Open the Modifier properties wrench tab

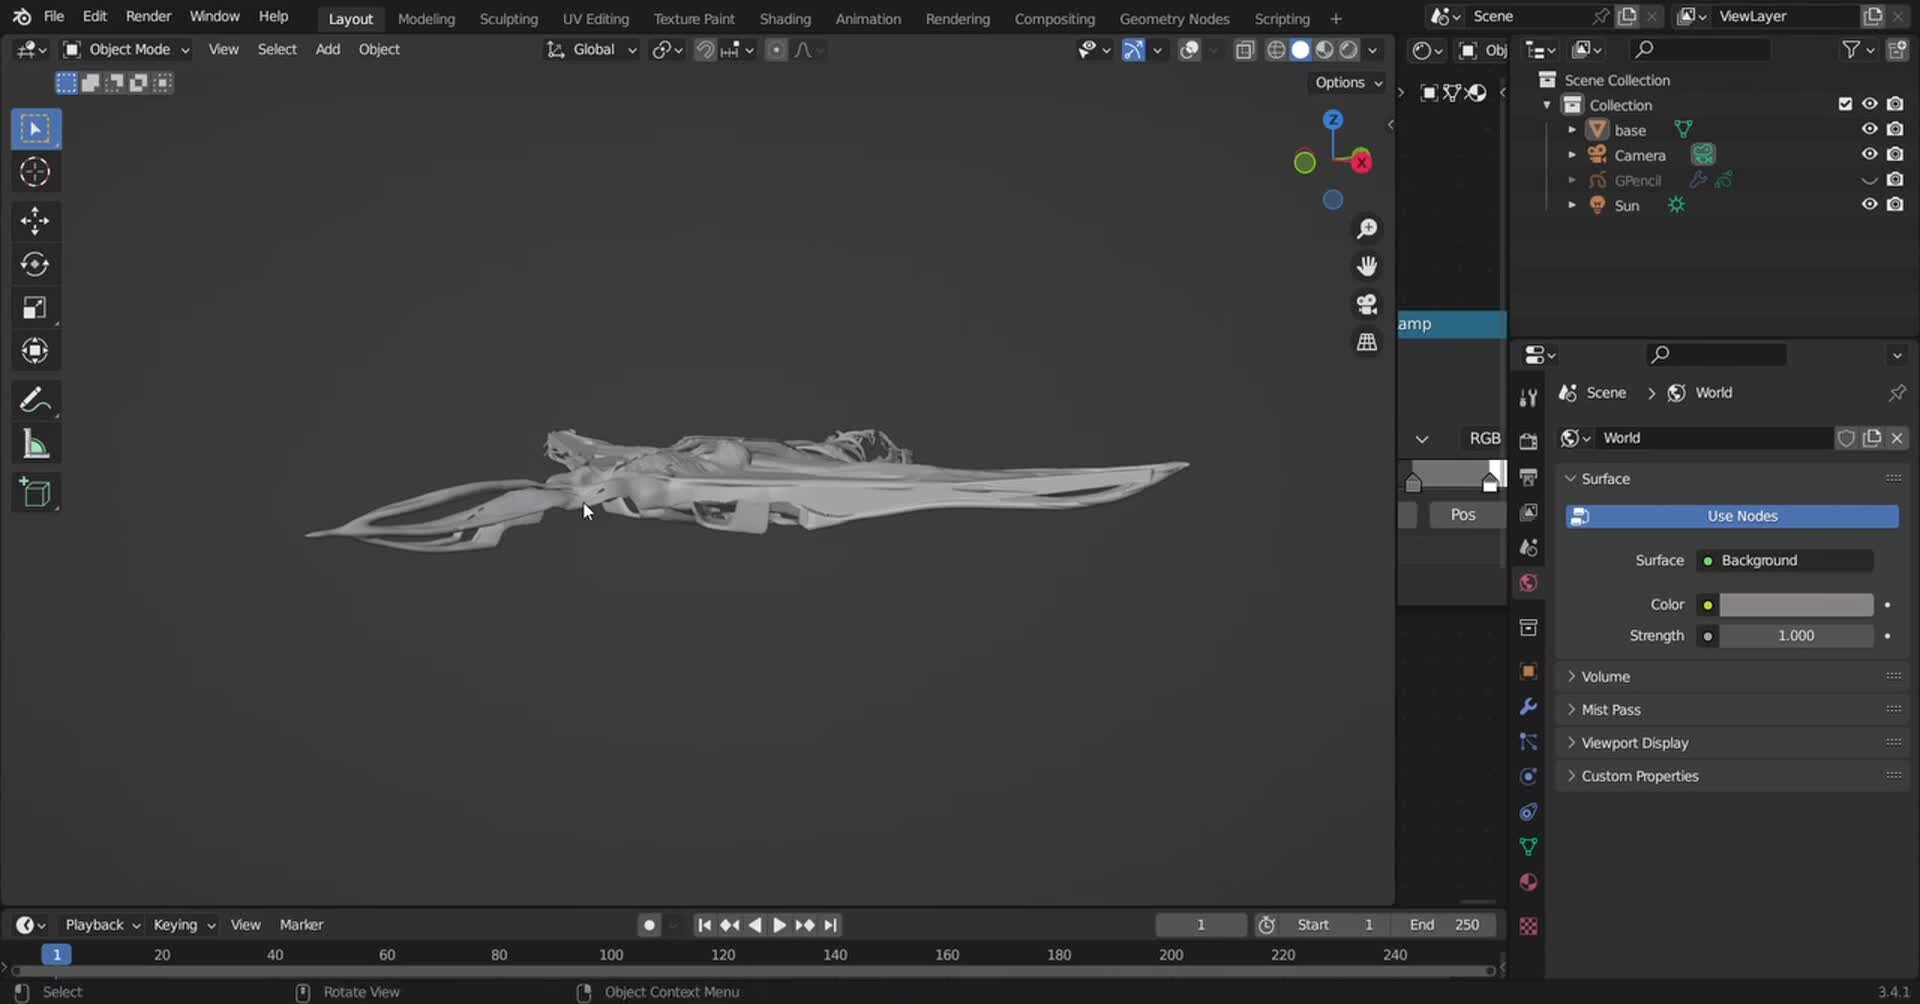(x=1528, y=707)
